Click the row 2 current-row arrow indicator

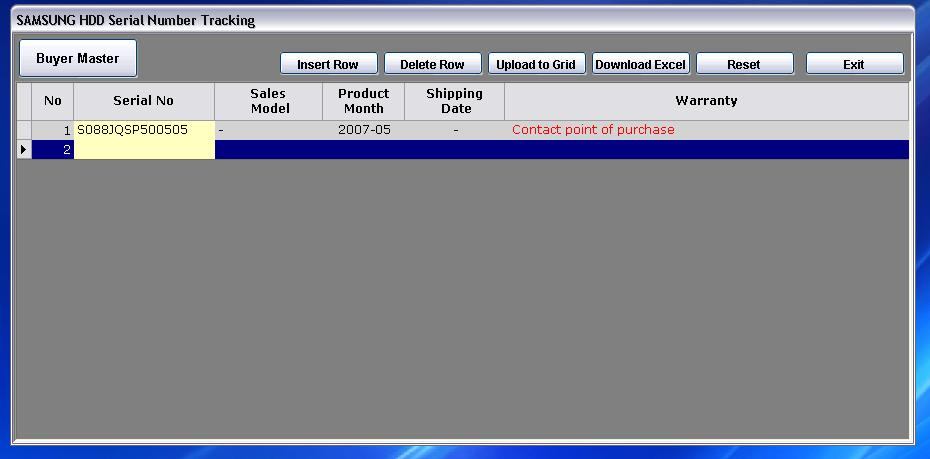pyautogui.click(x=24, y=149)
